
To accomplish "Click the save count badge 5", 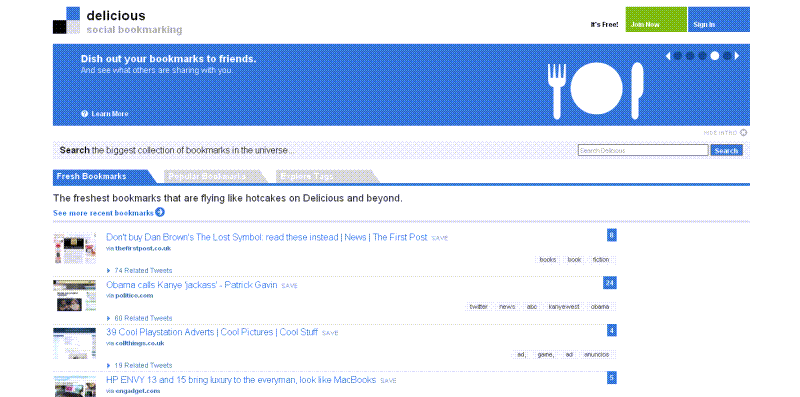I will coord(612,378).
